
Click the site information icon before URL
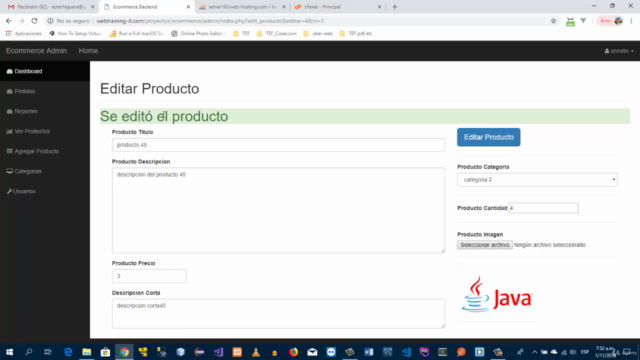(x=50, y=21)
